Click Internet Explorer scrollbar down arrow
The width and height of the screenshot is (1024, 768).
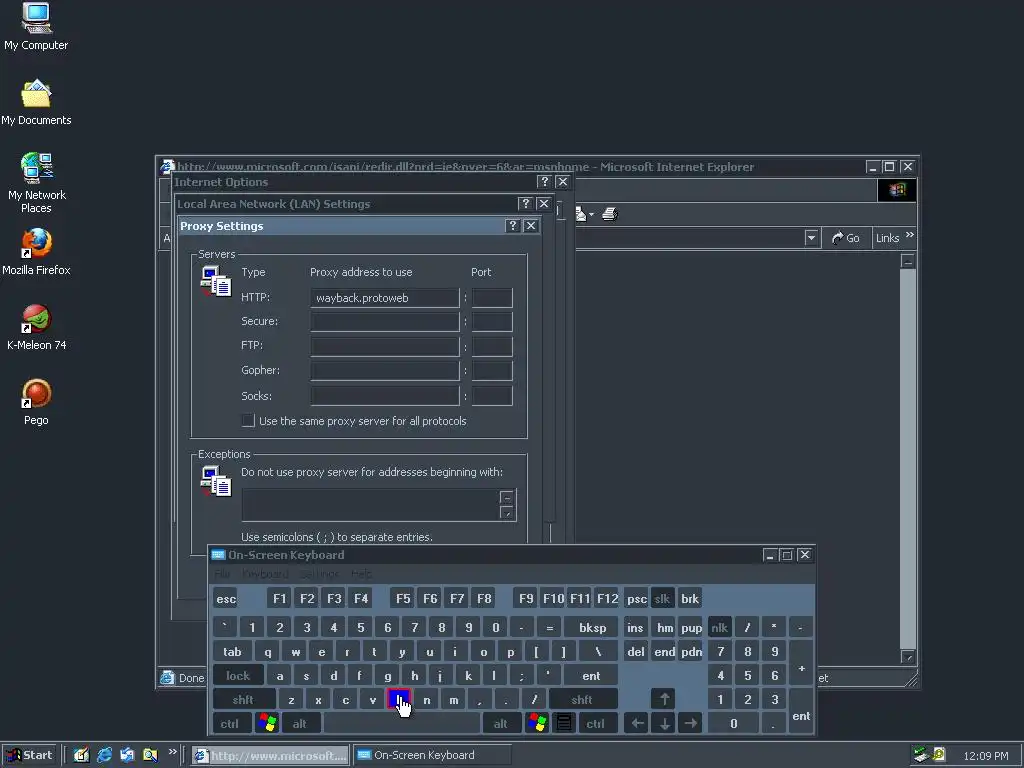(908, 657)
